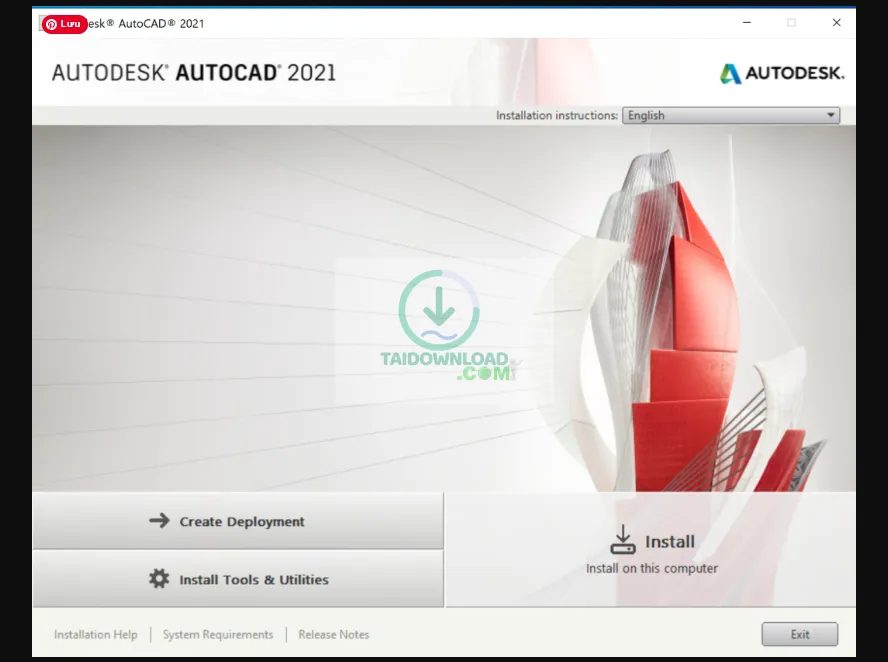
Task: Click the Autodesk logo in the header
Action: pos(781,72)
